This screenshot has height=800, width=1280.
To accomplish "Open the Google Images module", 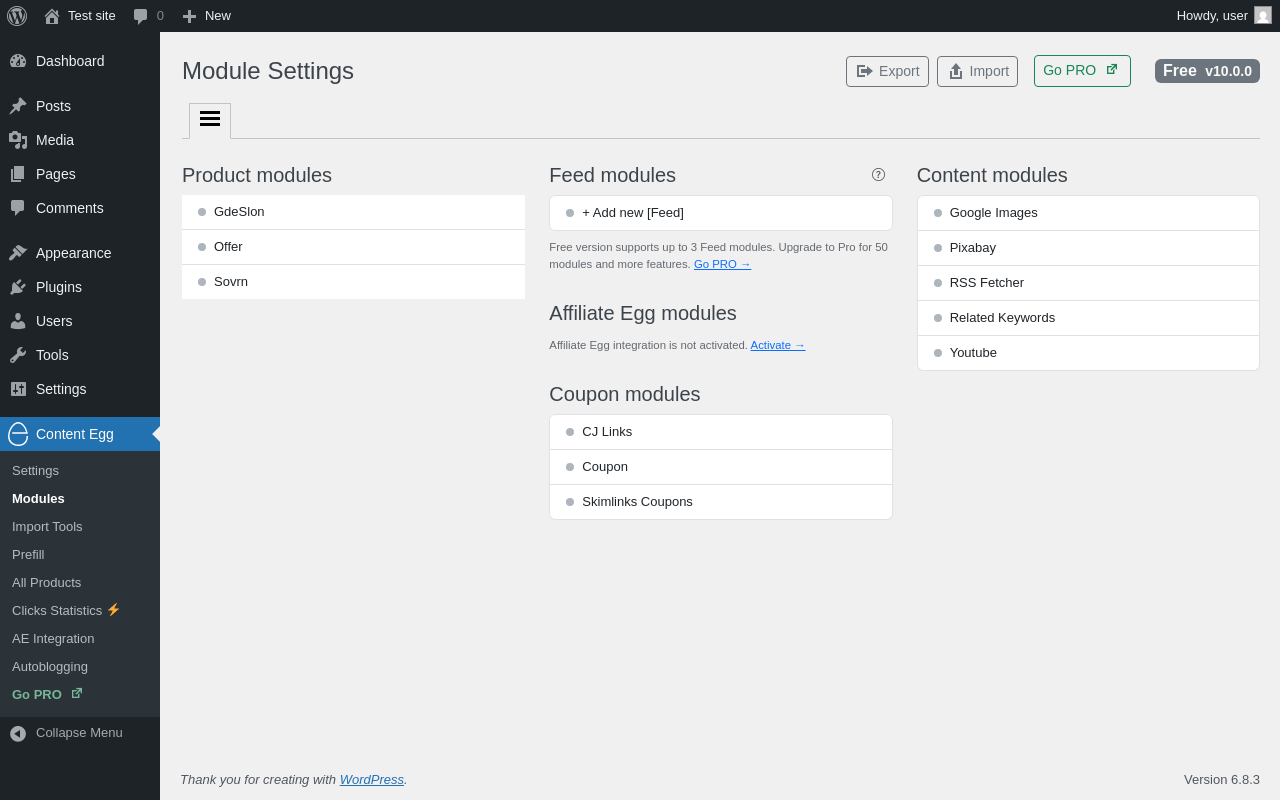I will coord(993,213).
